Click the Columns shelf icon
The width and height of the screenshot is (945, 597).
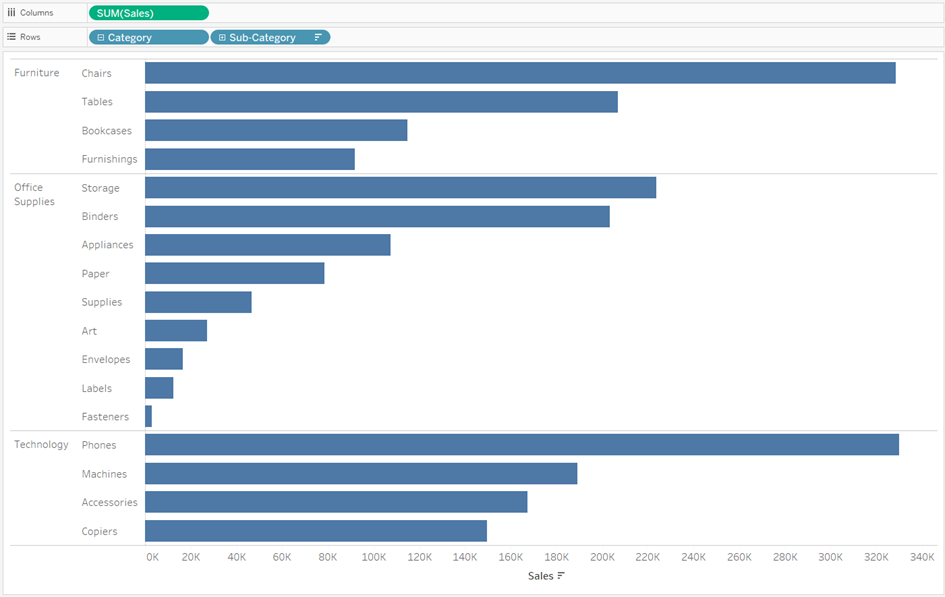click(9, 12)
